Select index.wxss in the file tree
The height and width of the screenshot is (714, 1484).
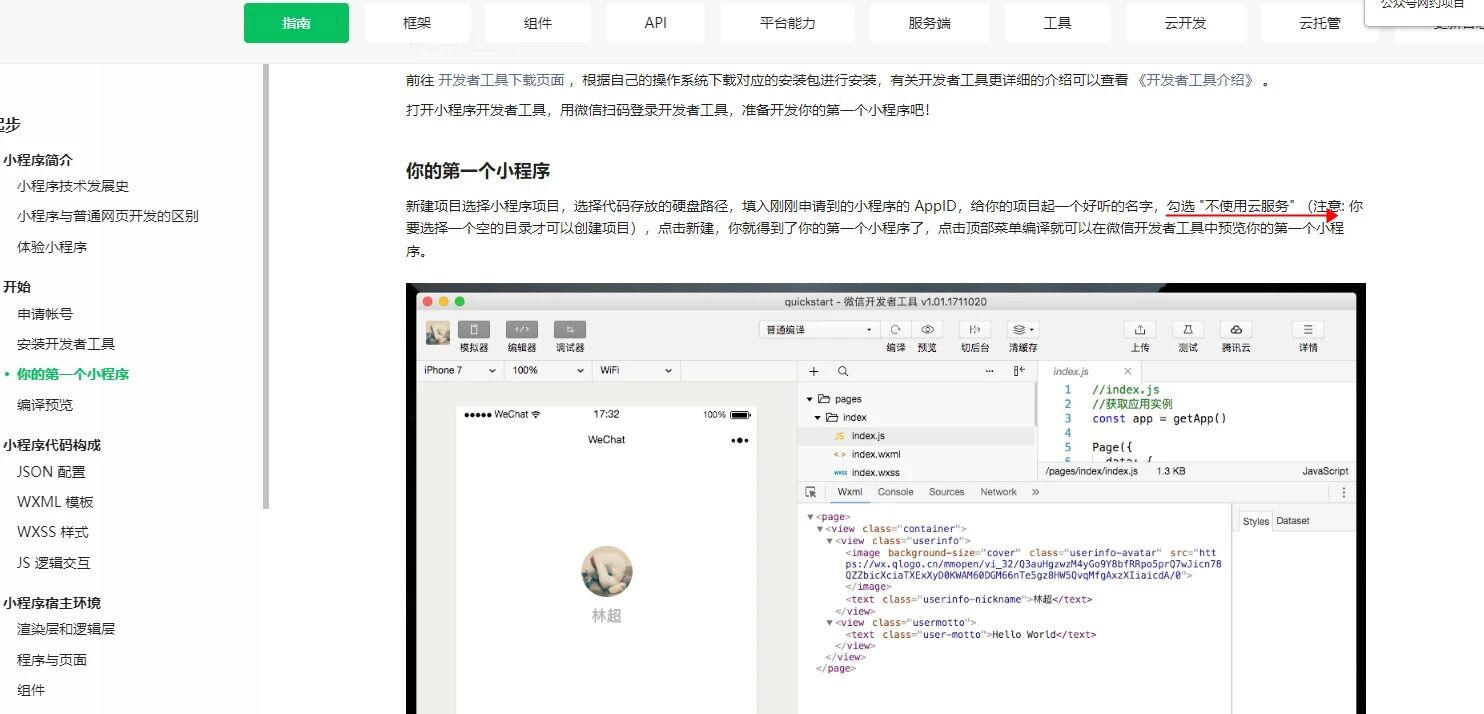[875, 472]
